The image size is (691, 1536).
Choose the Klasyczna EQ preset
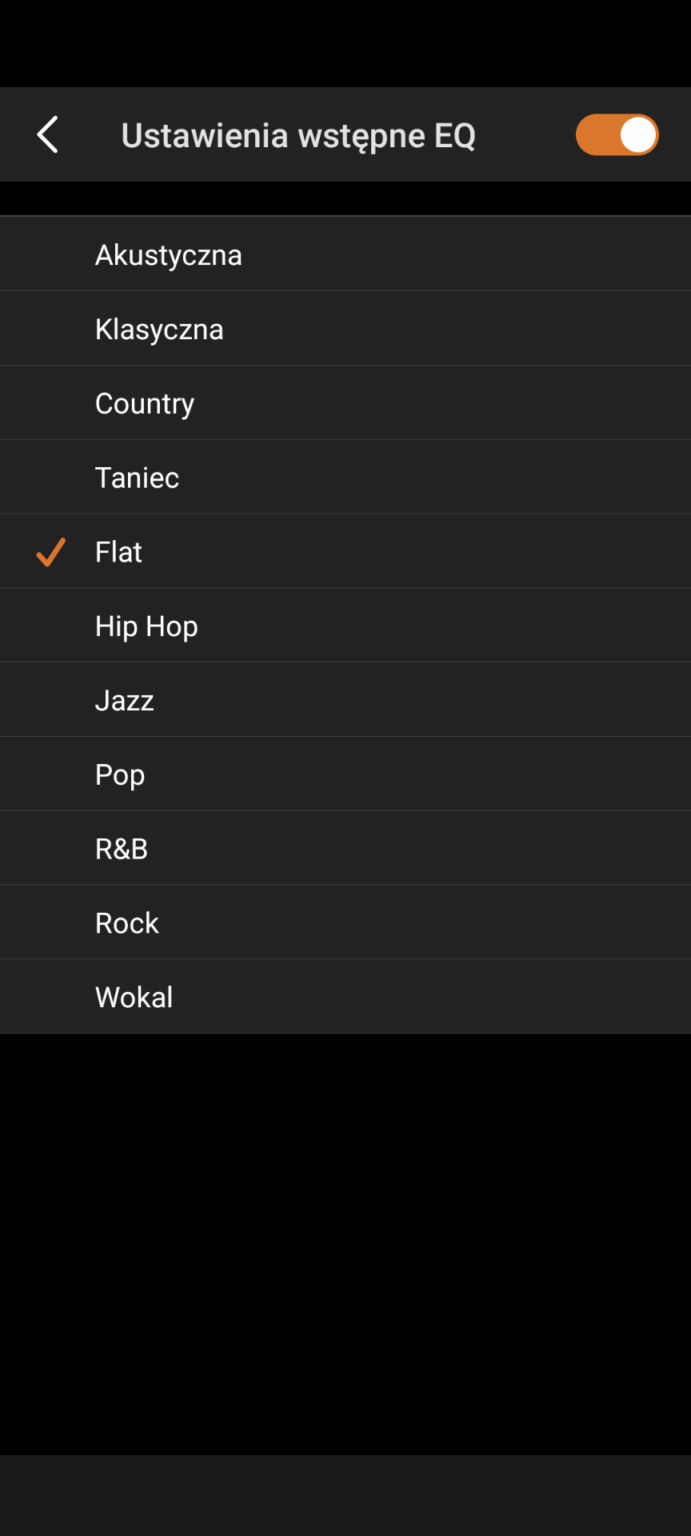(159, 329)
